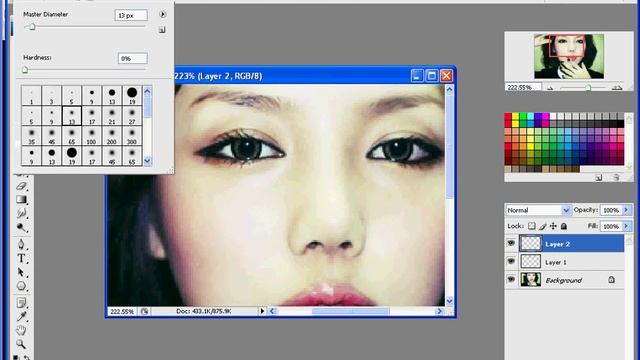640x360 pixels.
Task: Click the Layer 2 thumbnail
Action: (531, 243)
